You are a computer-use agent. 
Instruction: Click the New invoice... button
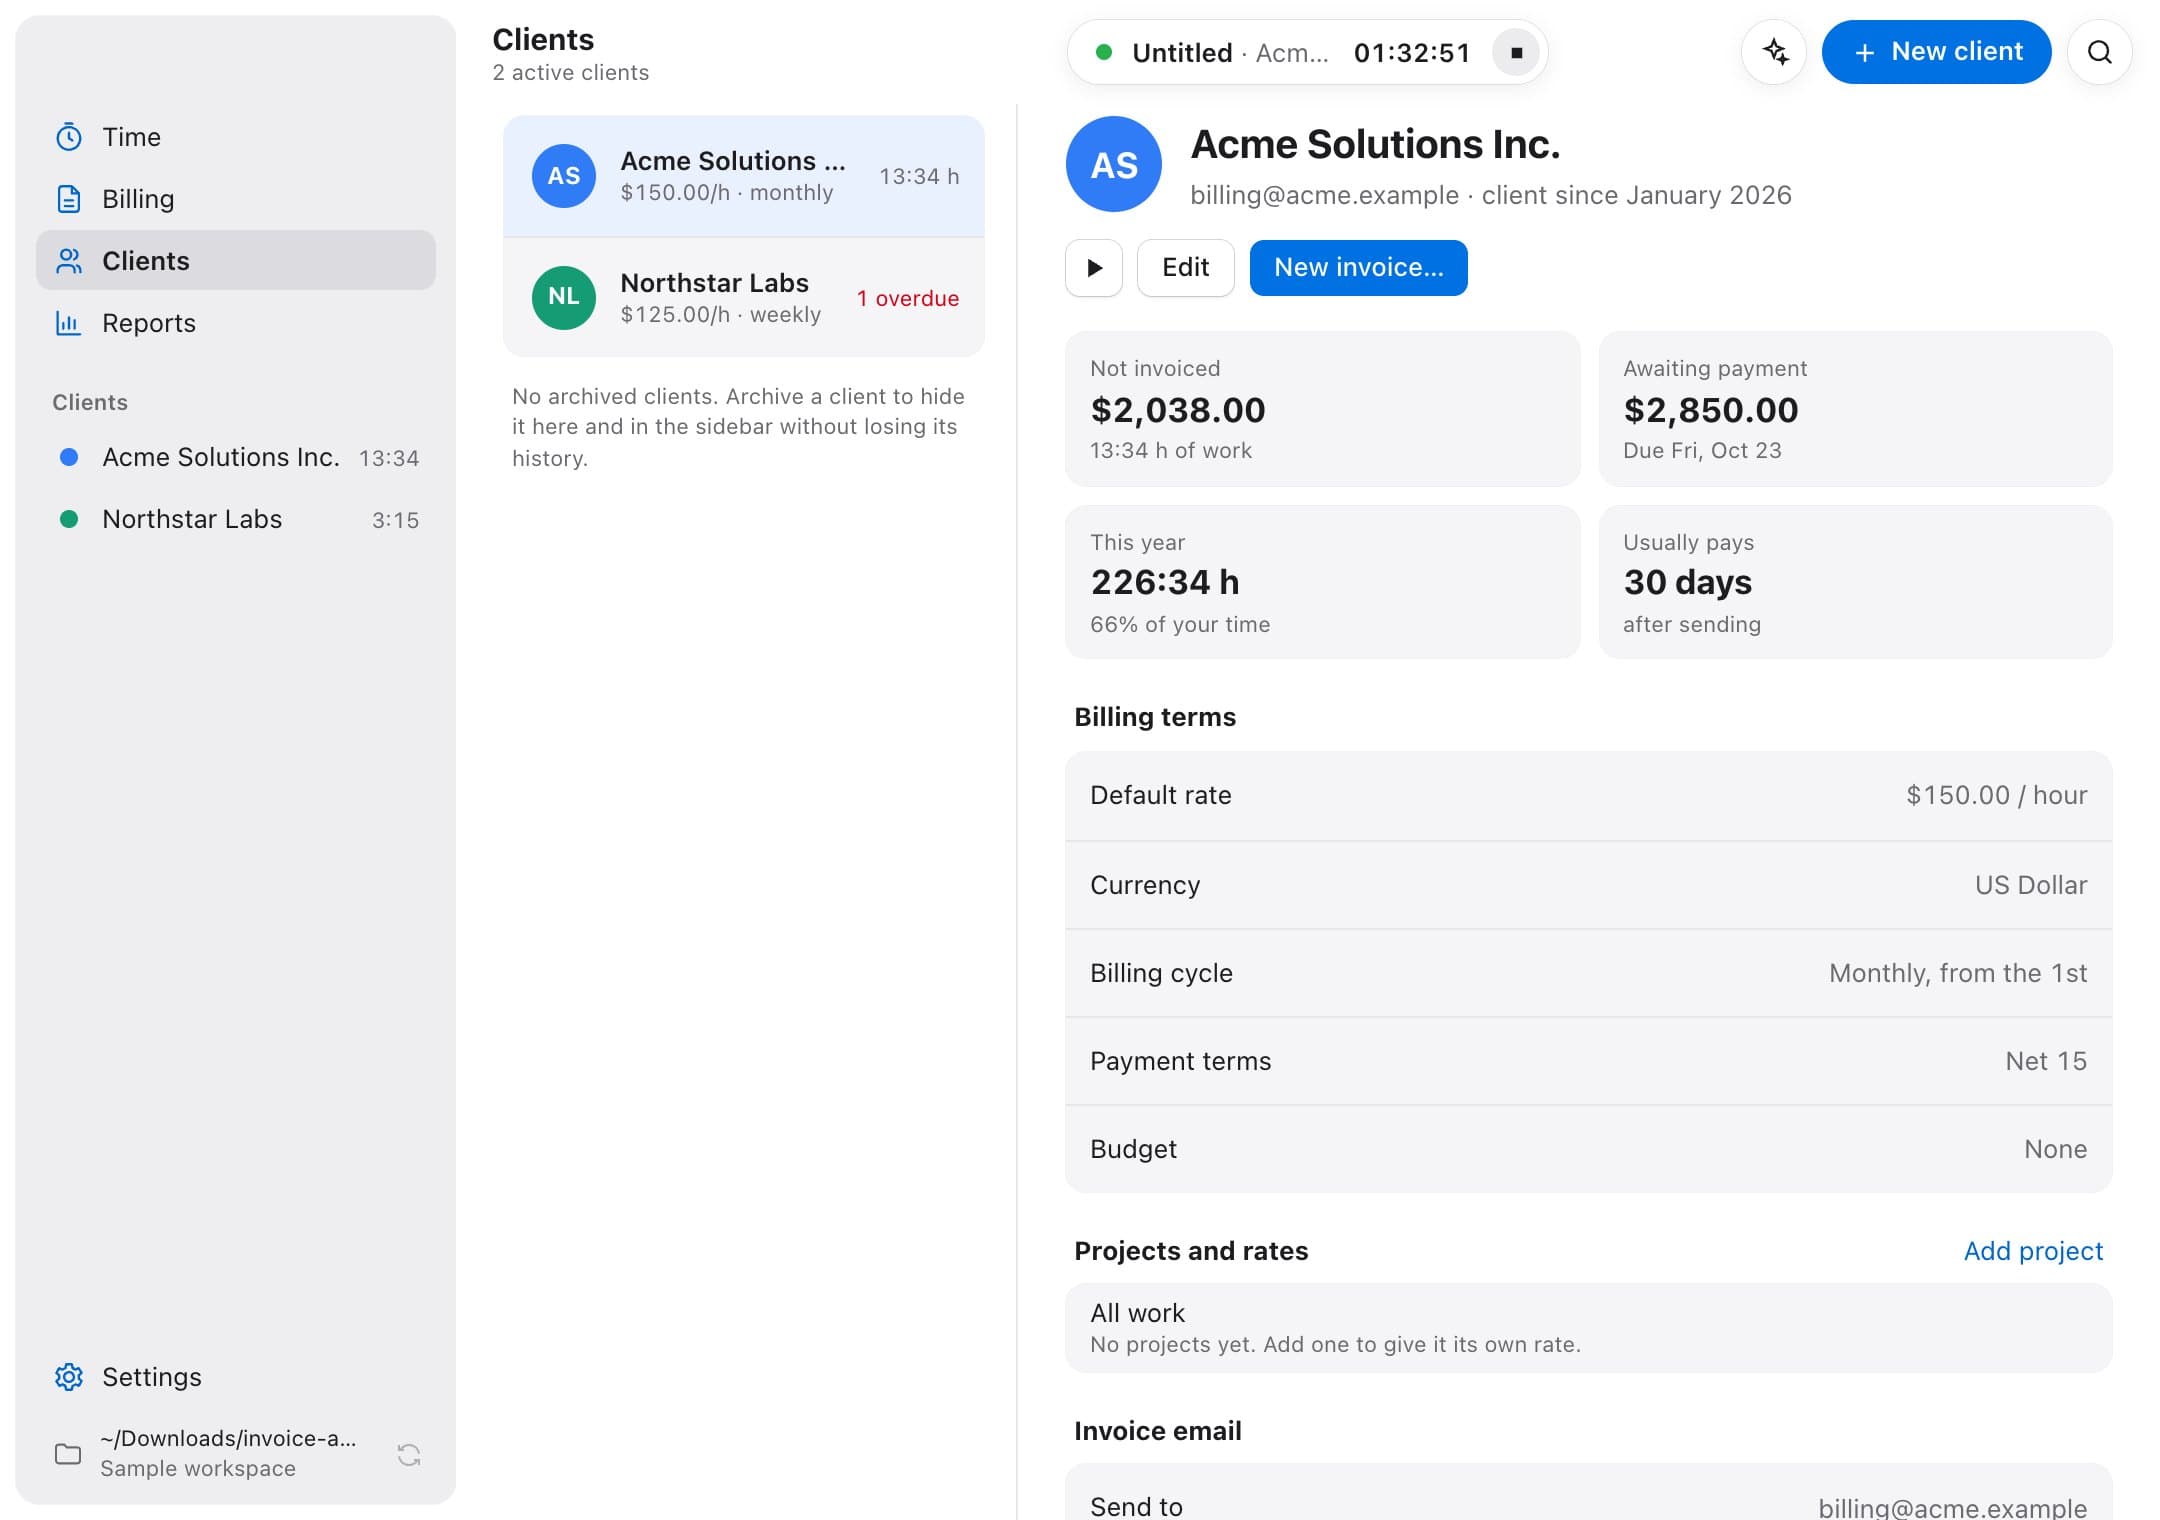point(1358,268)
